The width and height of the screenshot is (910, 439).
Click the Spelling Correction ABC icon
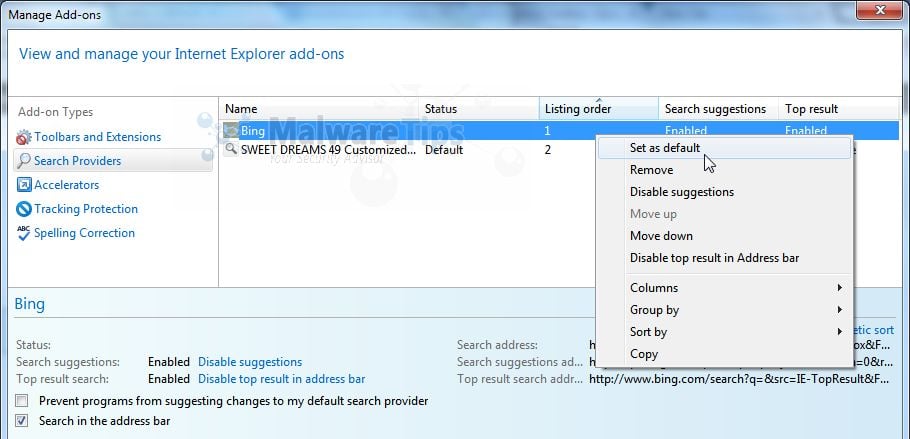point(24,233)
